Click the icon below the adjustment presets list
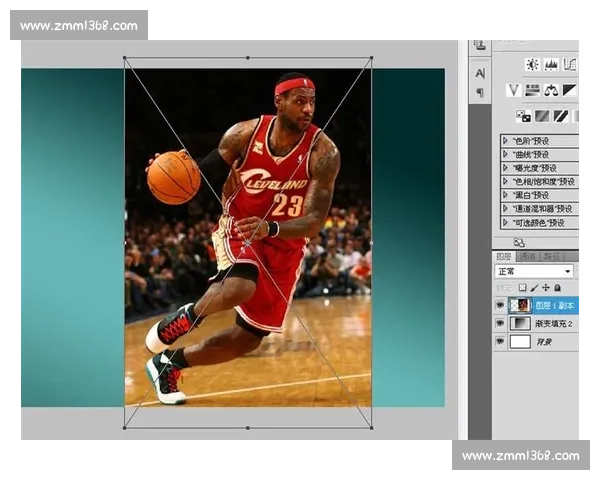The image size is (600, 480). 519,243
